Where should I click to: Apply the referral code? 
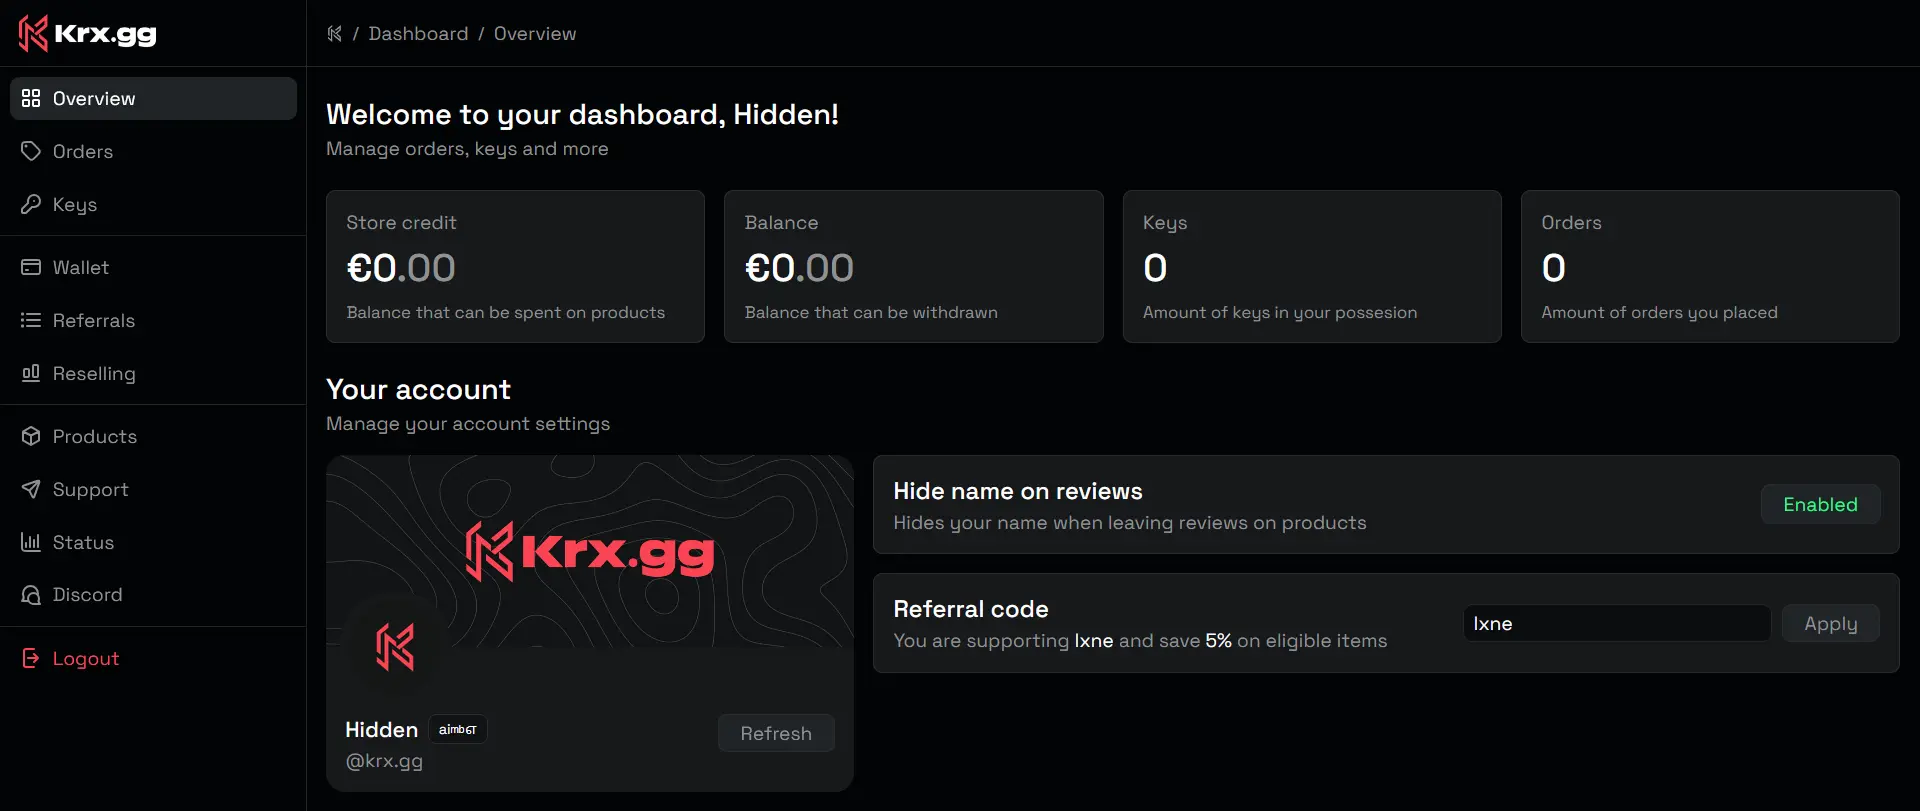click(1830, 624)
